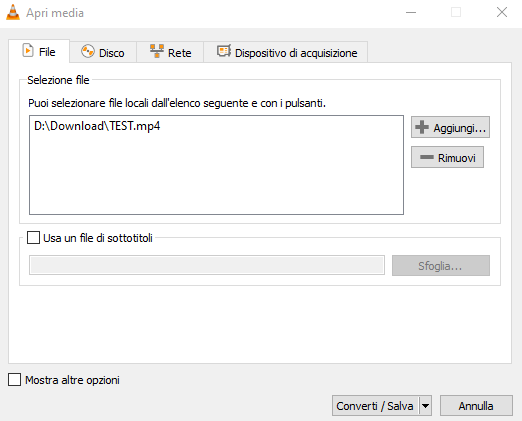Switch to the Disco tab
This screenshot has height=421, width=522.
(x=103, y=52)
